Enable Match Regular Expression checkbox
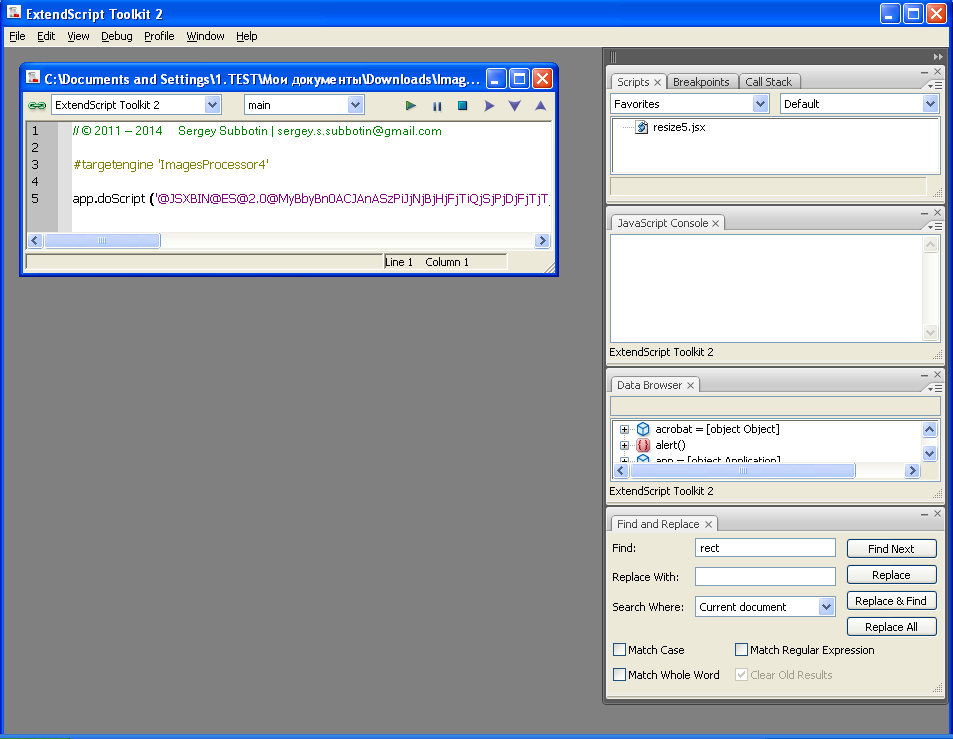 coord(741,650)
